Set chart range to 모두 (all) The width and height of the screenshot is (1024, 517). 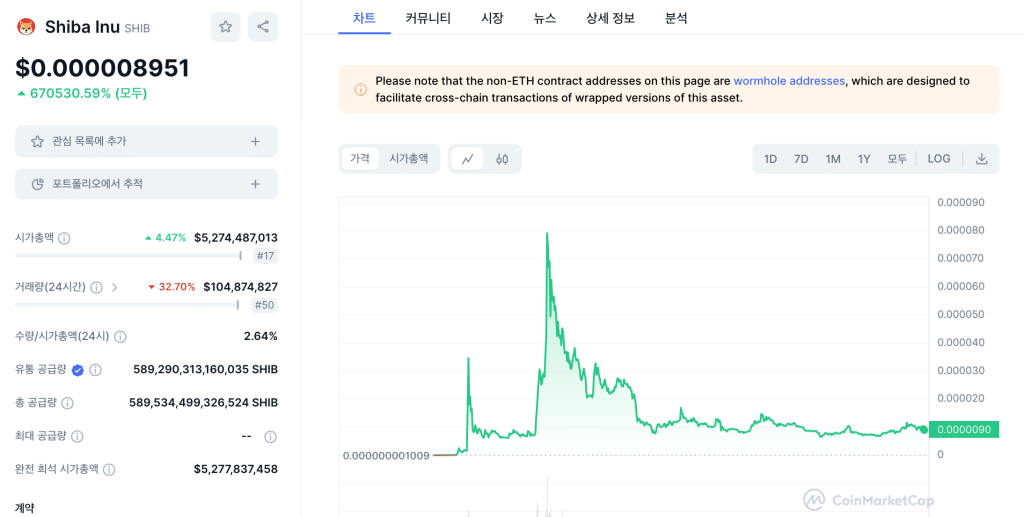[897, 159]
